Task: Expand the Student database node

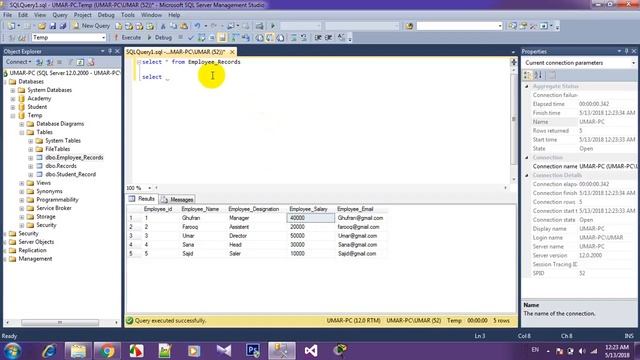Action: (13, 107)
